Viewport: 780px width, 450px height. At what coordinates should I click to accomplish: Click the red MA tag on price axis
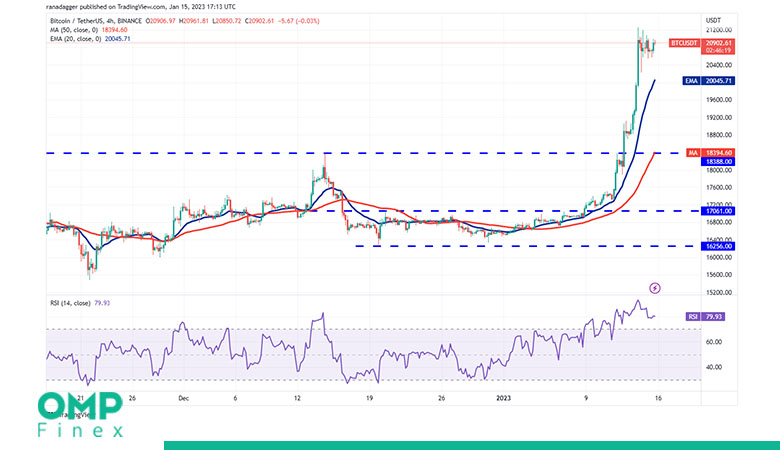(693, 153)
